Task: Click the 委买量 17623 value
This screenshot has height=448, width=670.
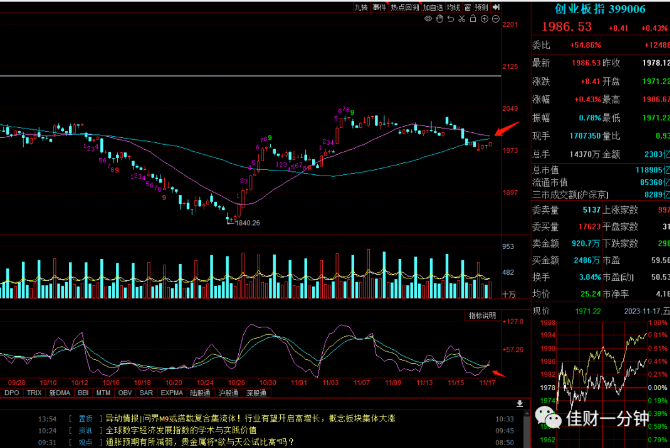Action: [589, 227]
